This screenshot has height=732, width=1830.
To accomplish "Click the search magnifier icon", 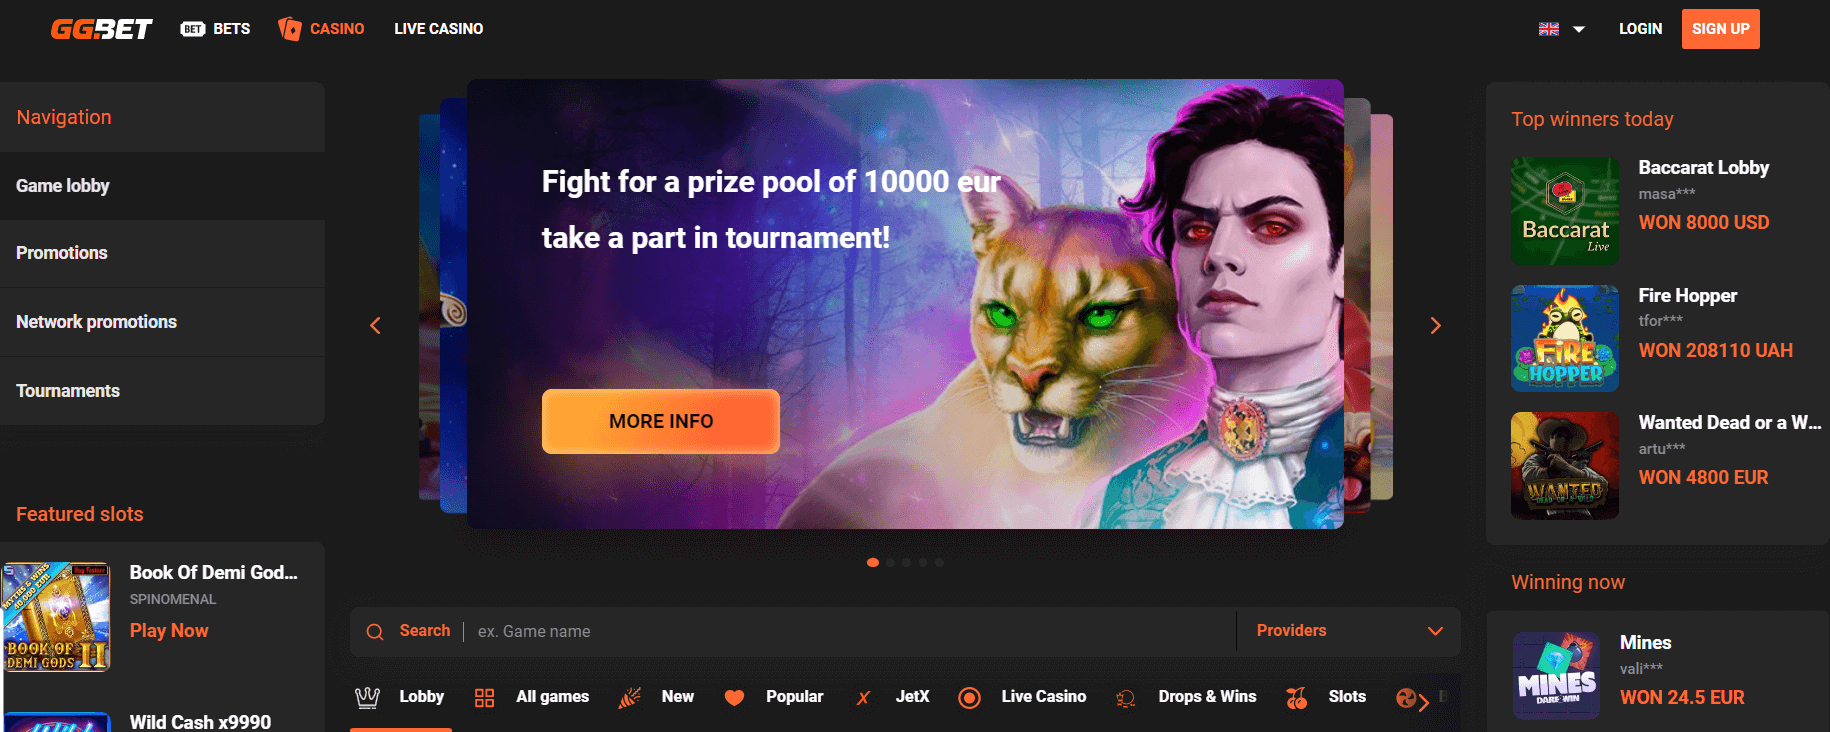I will pos(375,632).
